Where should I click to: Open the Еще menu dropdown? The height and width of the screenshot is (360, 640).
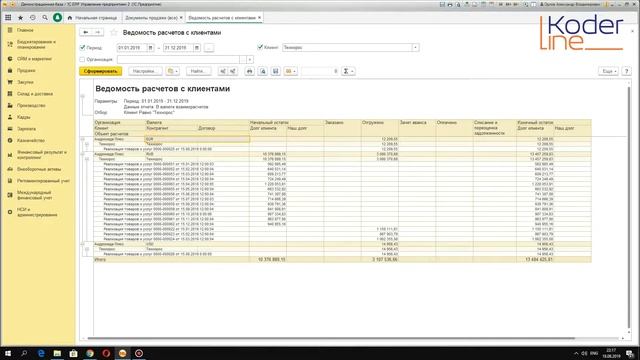pyautogui.click(x=608, y=71)
